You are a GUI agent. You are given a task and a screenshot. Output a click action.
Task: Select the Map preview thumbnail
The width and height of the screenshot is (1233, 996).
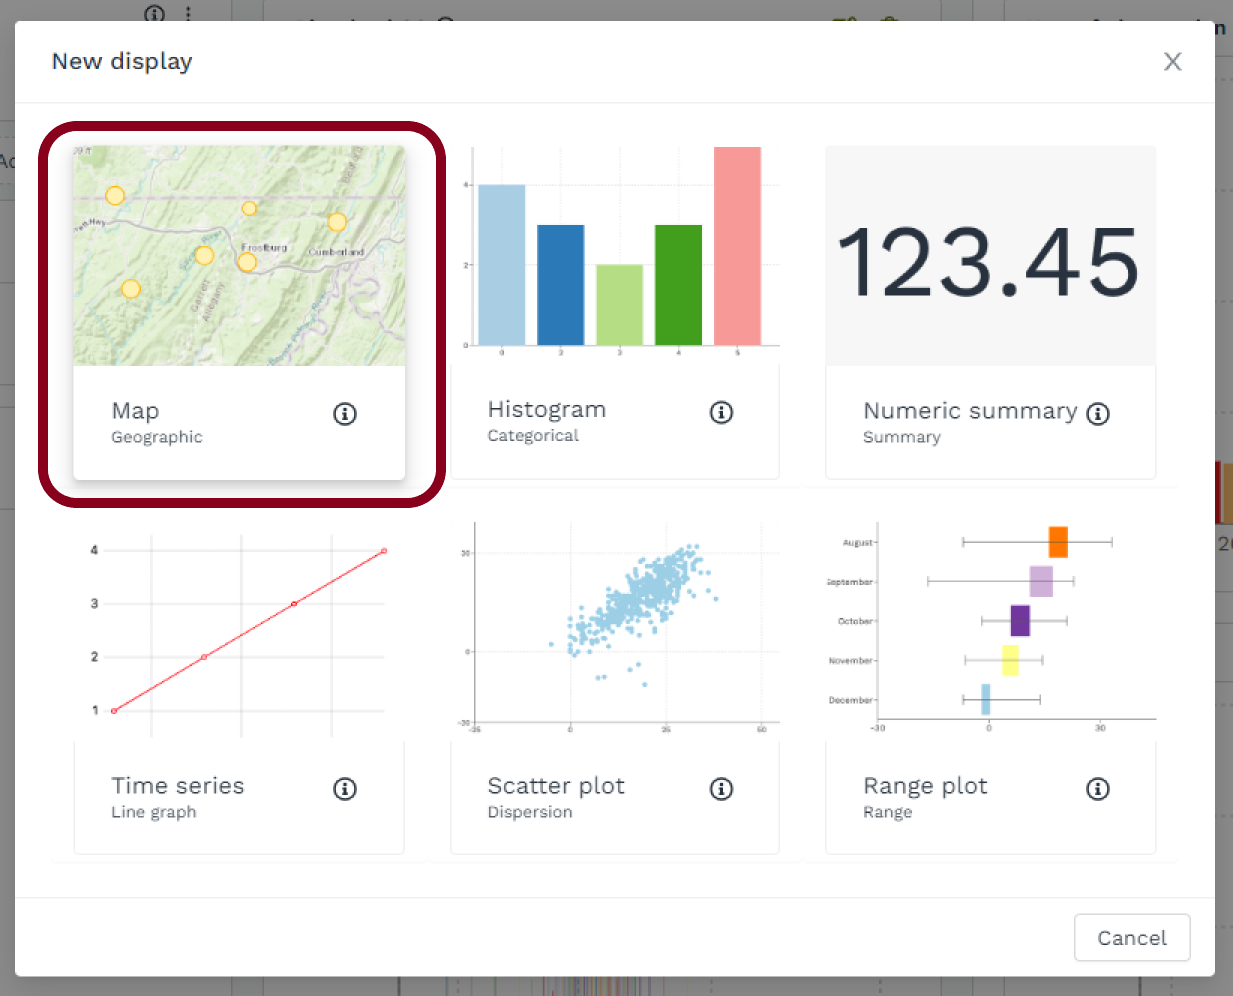coord(239,256)
